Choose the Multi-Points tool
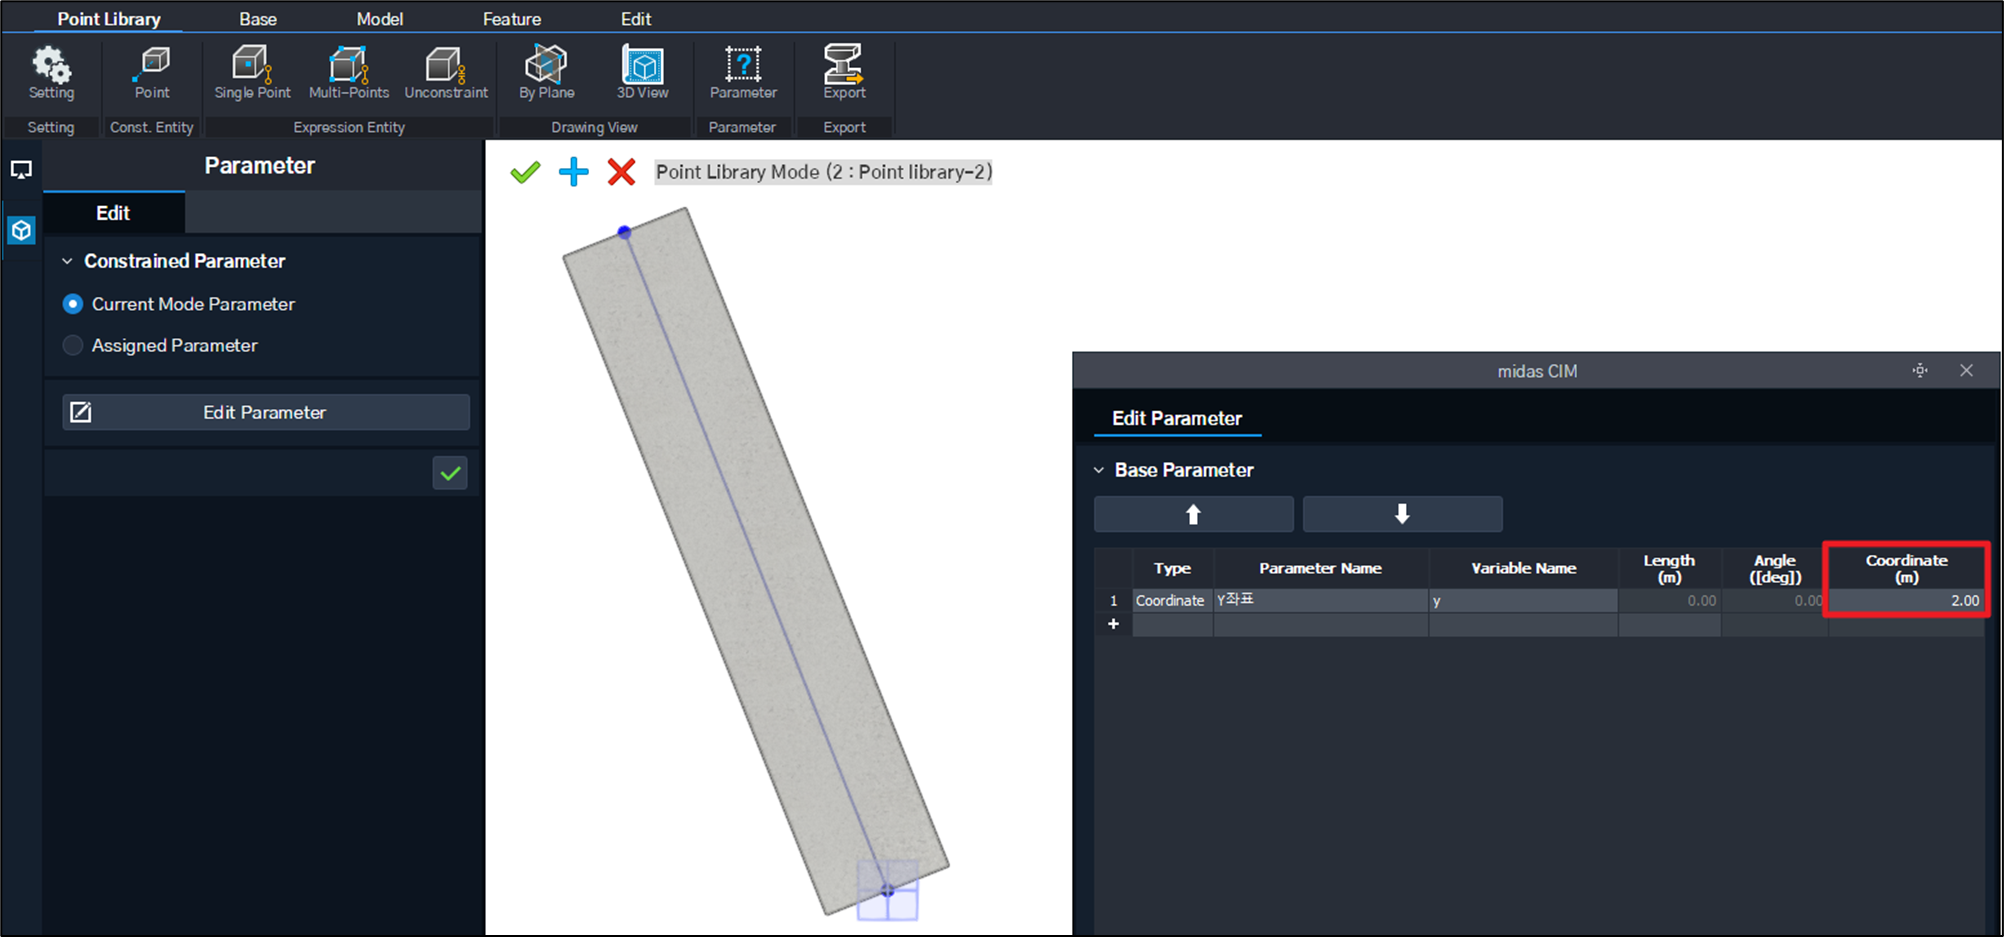Viewport: 2004px width, 937px height. coord(348,73)
